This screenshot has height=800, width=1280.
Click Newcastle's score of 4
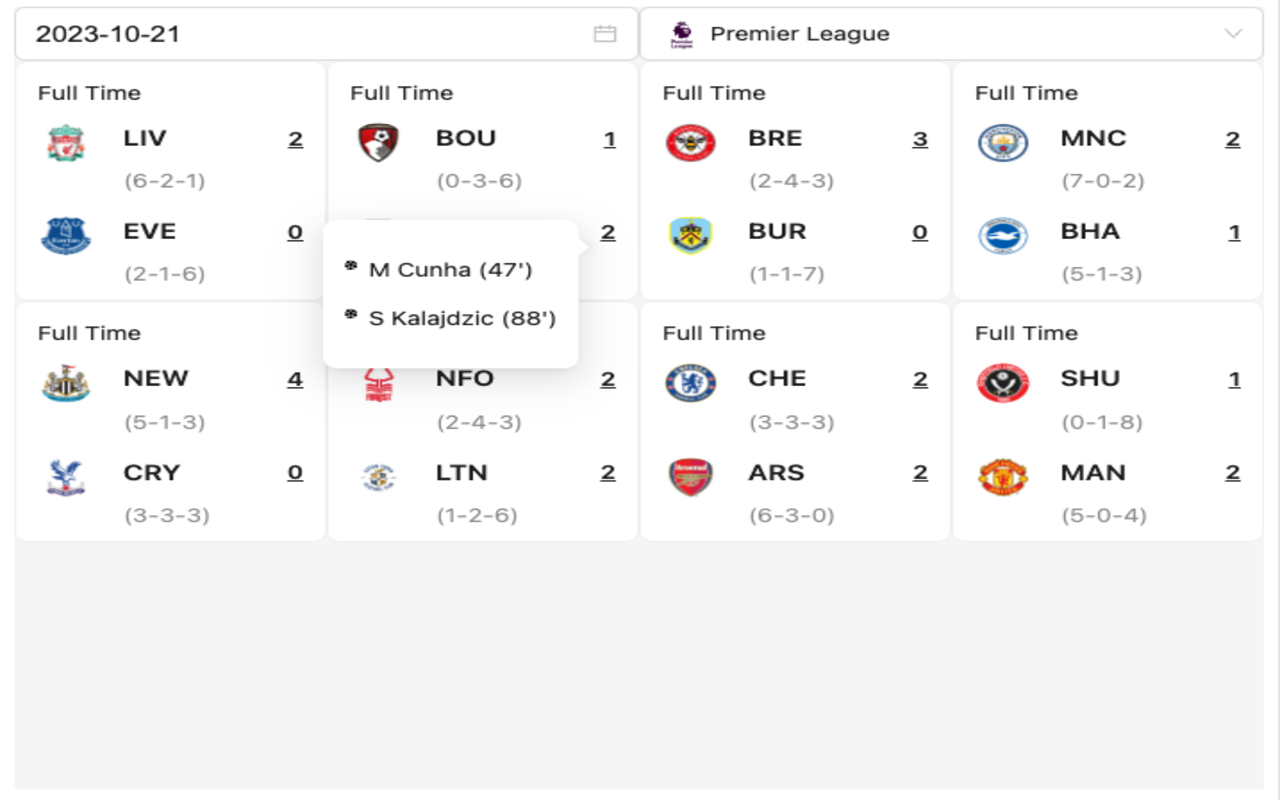294,380
